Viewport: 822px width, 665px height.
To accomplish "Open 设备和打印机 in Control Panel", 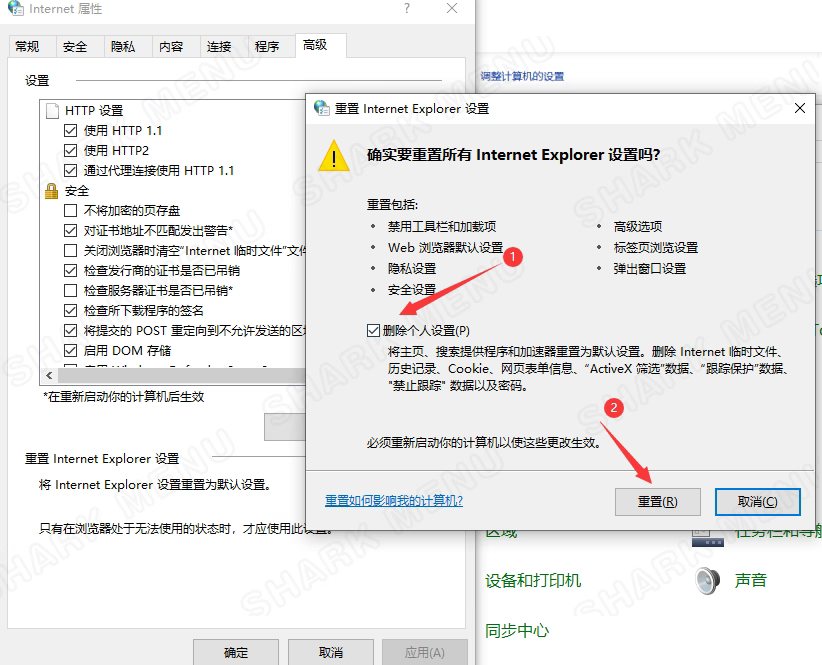I will point(533,581).
